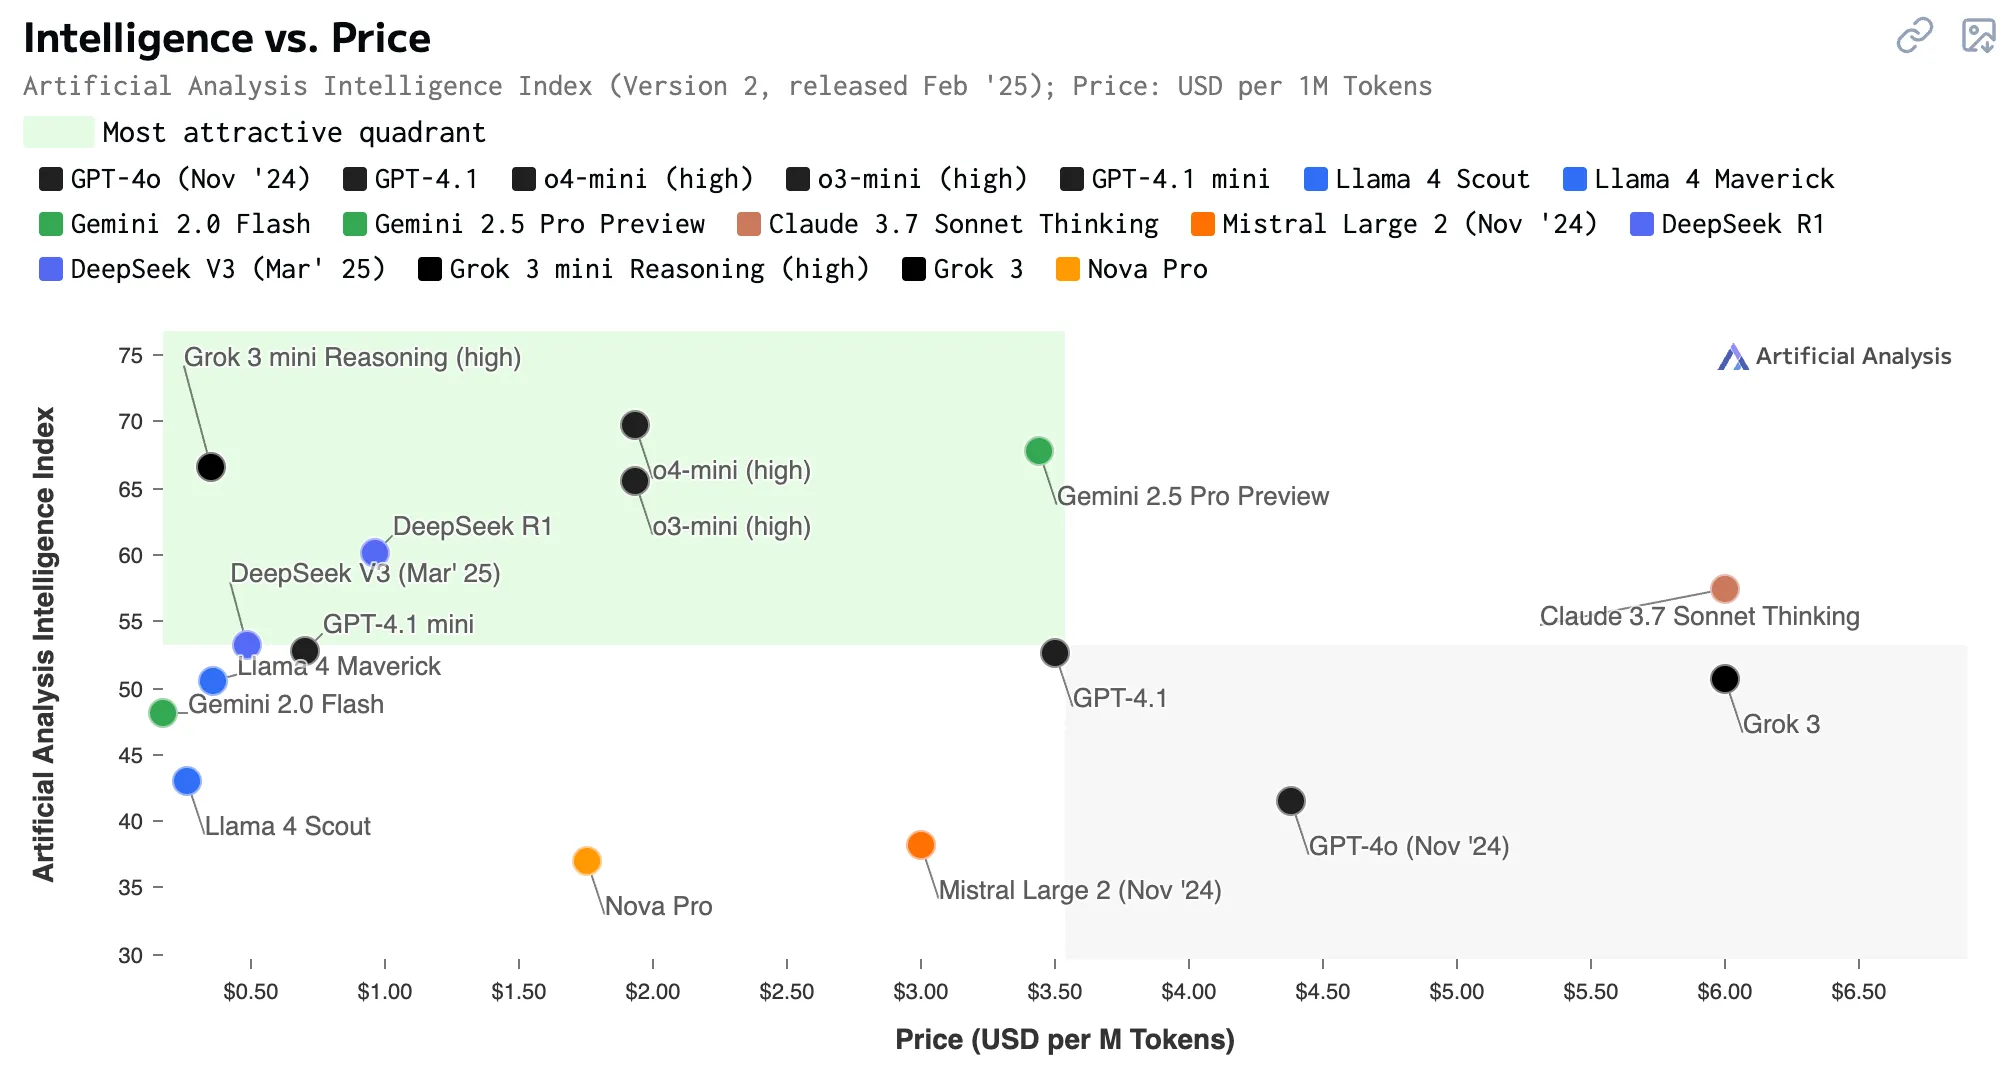The height and width of the screenshot is (1070, 2008).
Task: Click the Grok 3 data point
Action: pyautogui.click(x=1725, y=679)
